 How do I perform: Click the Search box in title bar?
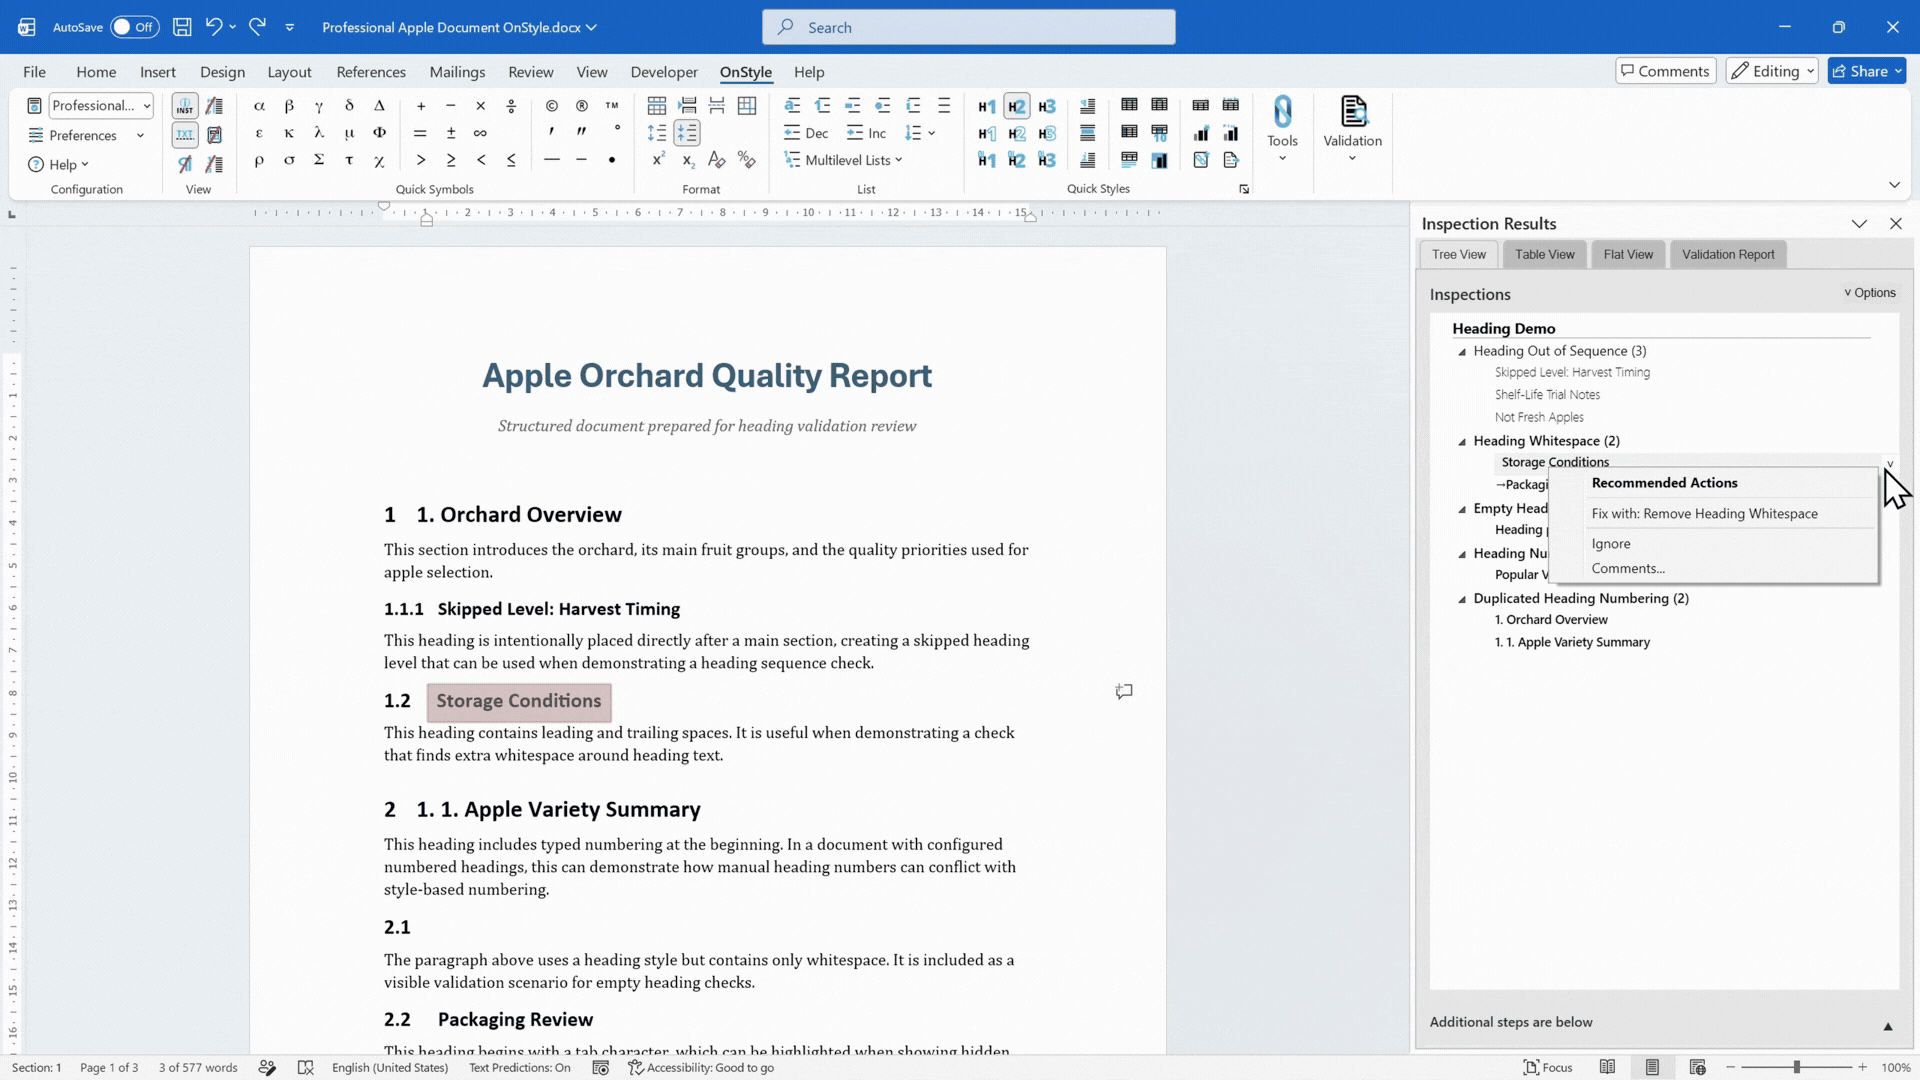pos(968,27)
